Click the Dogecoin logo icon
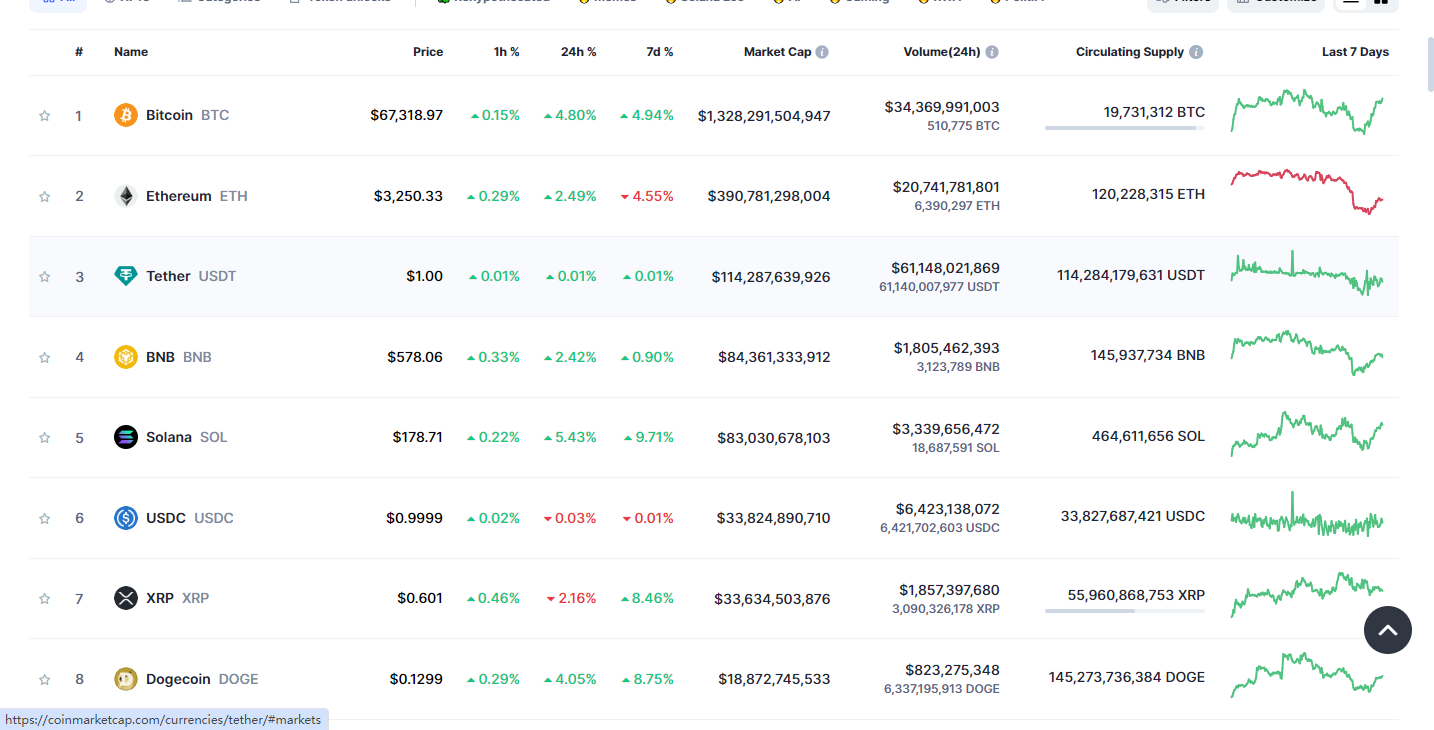Screen dimensions: 1434x730 pos(125,679)
